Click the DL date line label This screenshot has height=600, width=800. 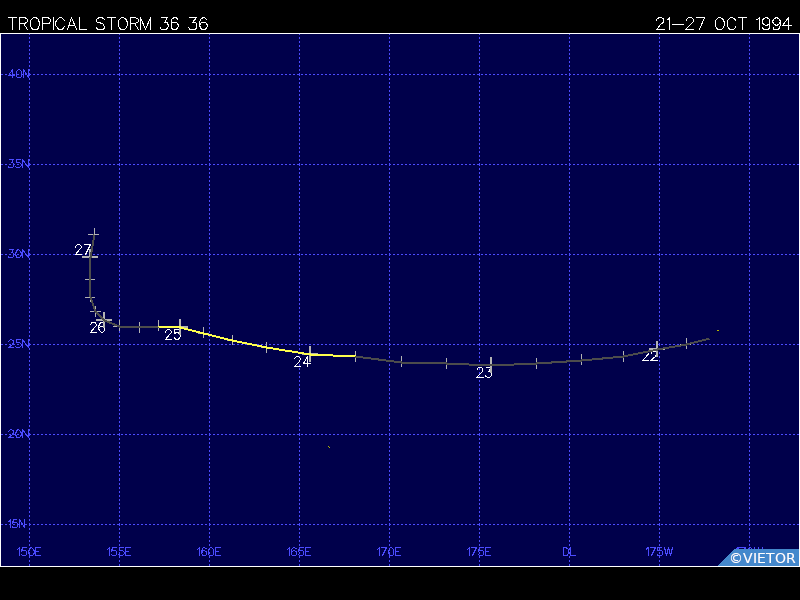(569, 552)
